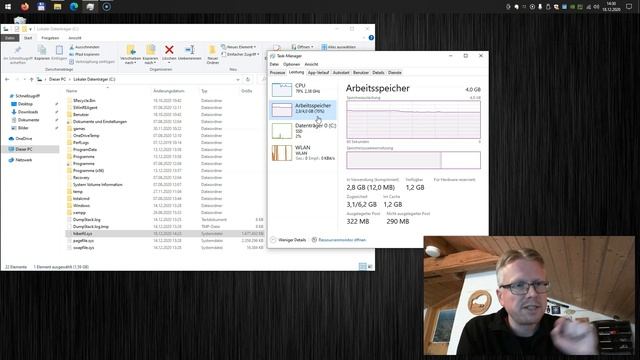Image resolution: width=640 pixels, height=360 pixels.
Task: Click Weniger Details in Task Manager
Action: click(288, 240)
